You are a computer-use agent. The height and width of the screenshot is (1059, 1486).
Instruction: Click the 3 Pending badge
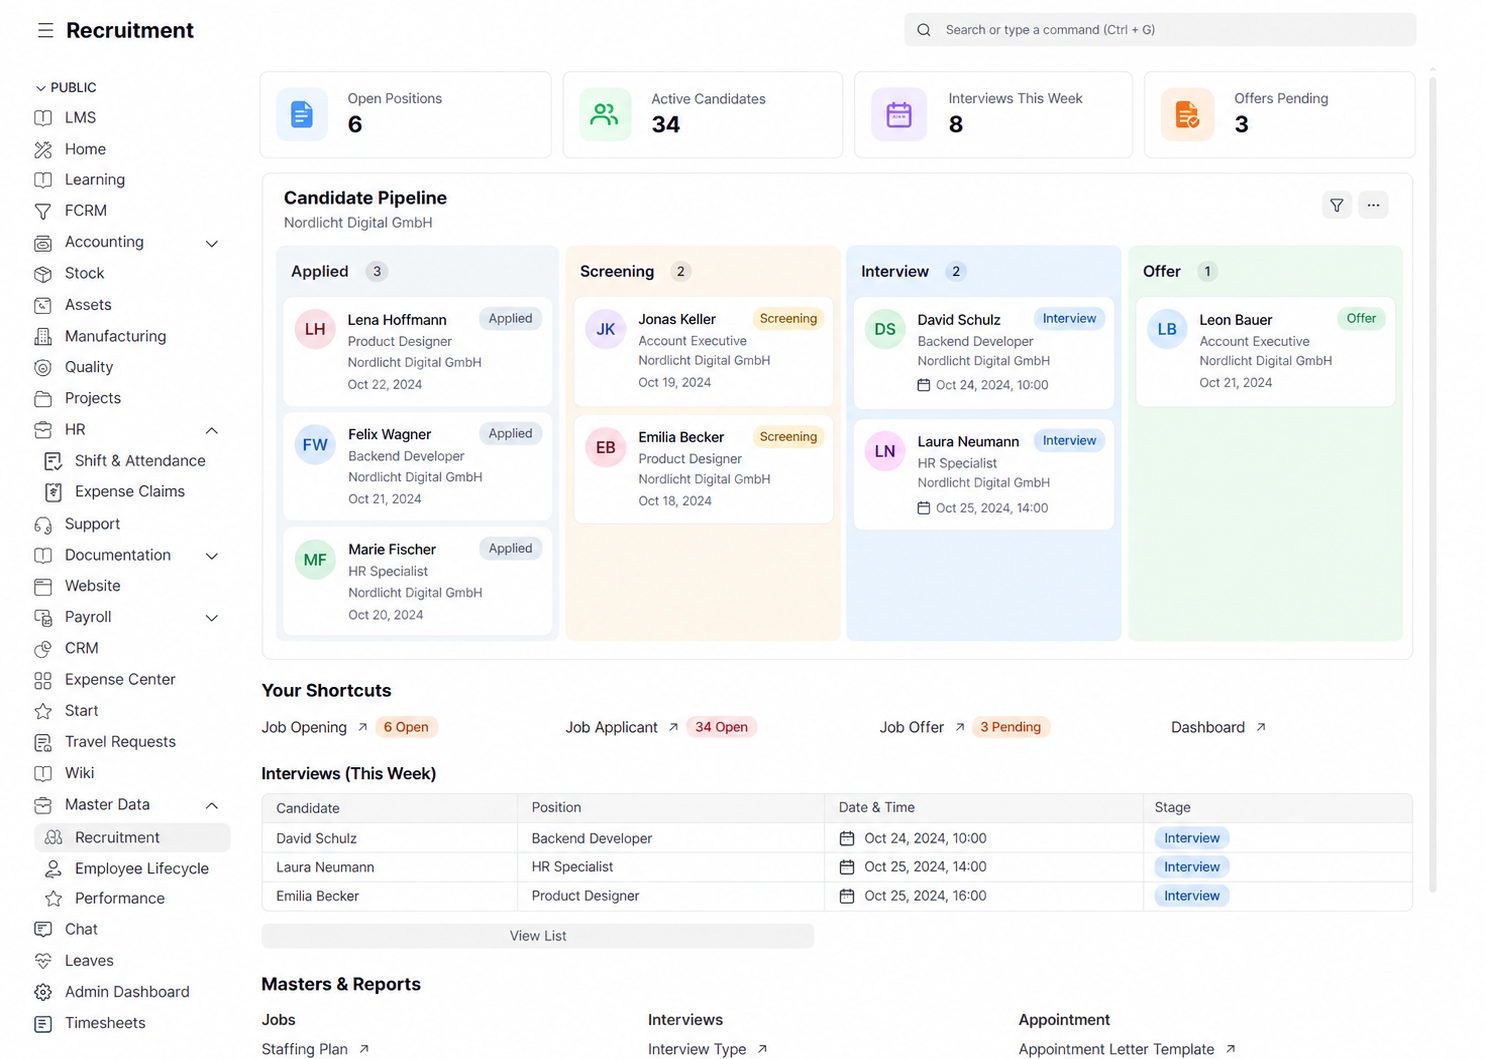(1010, 727)
